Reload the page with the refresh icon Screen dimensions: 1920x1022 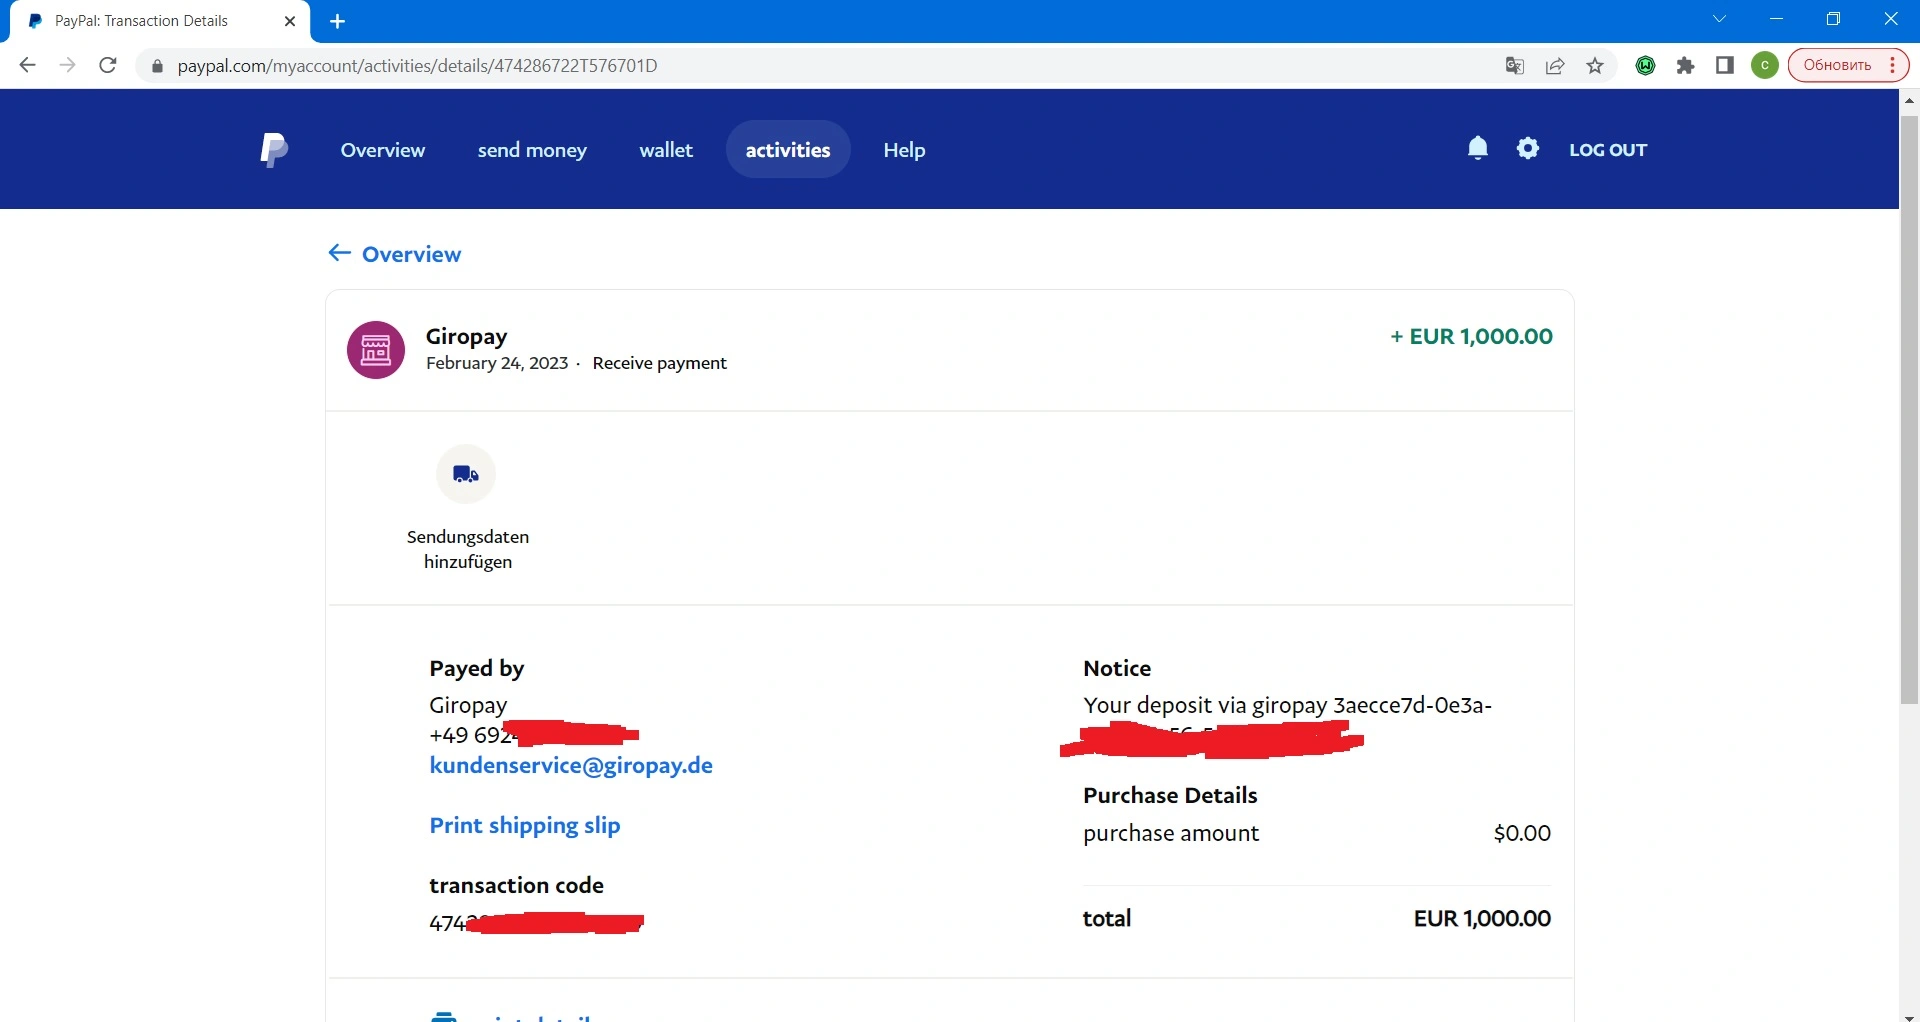tap(108, 66)
